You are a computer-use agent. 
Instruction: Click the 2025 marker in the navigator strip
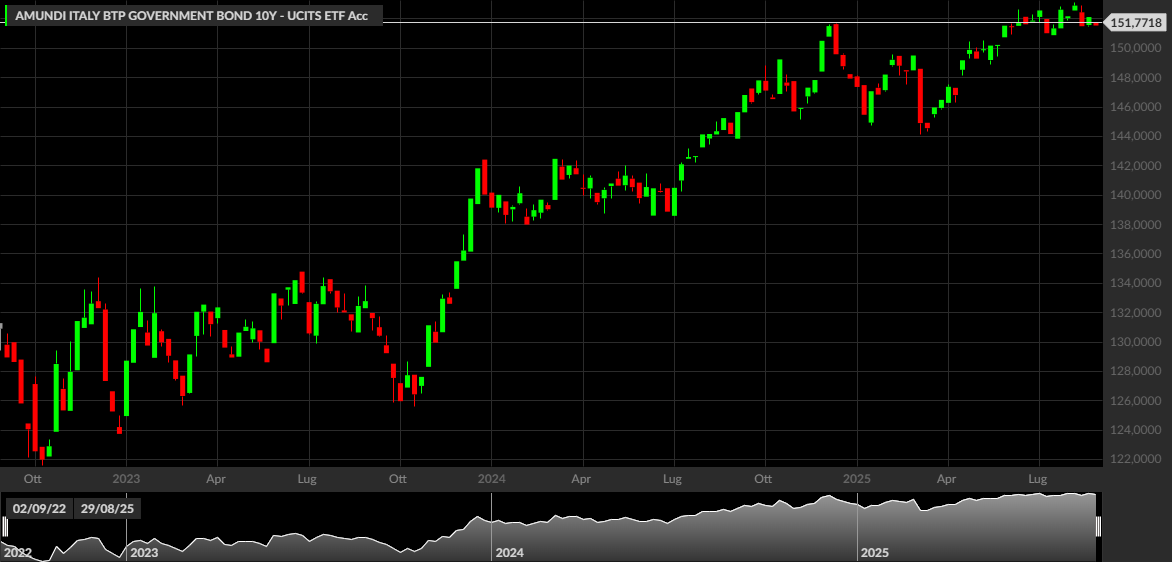(875, 554)
